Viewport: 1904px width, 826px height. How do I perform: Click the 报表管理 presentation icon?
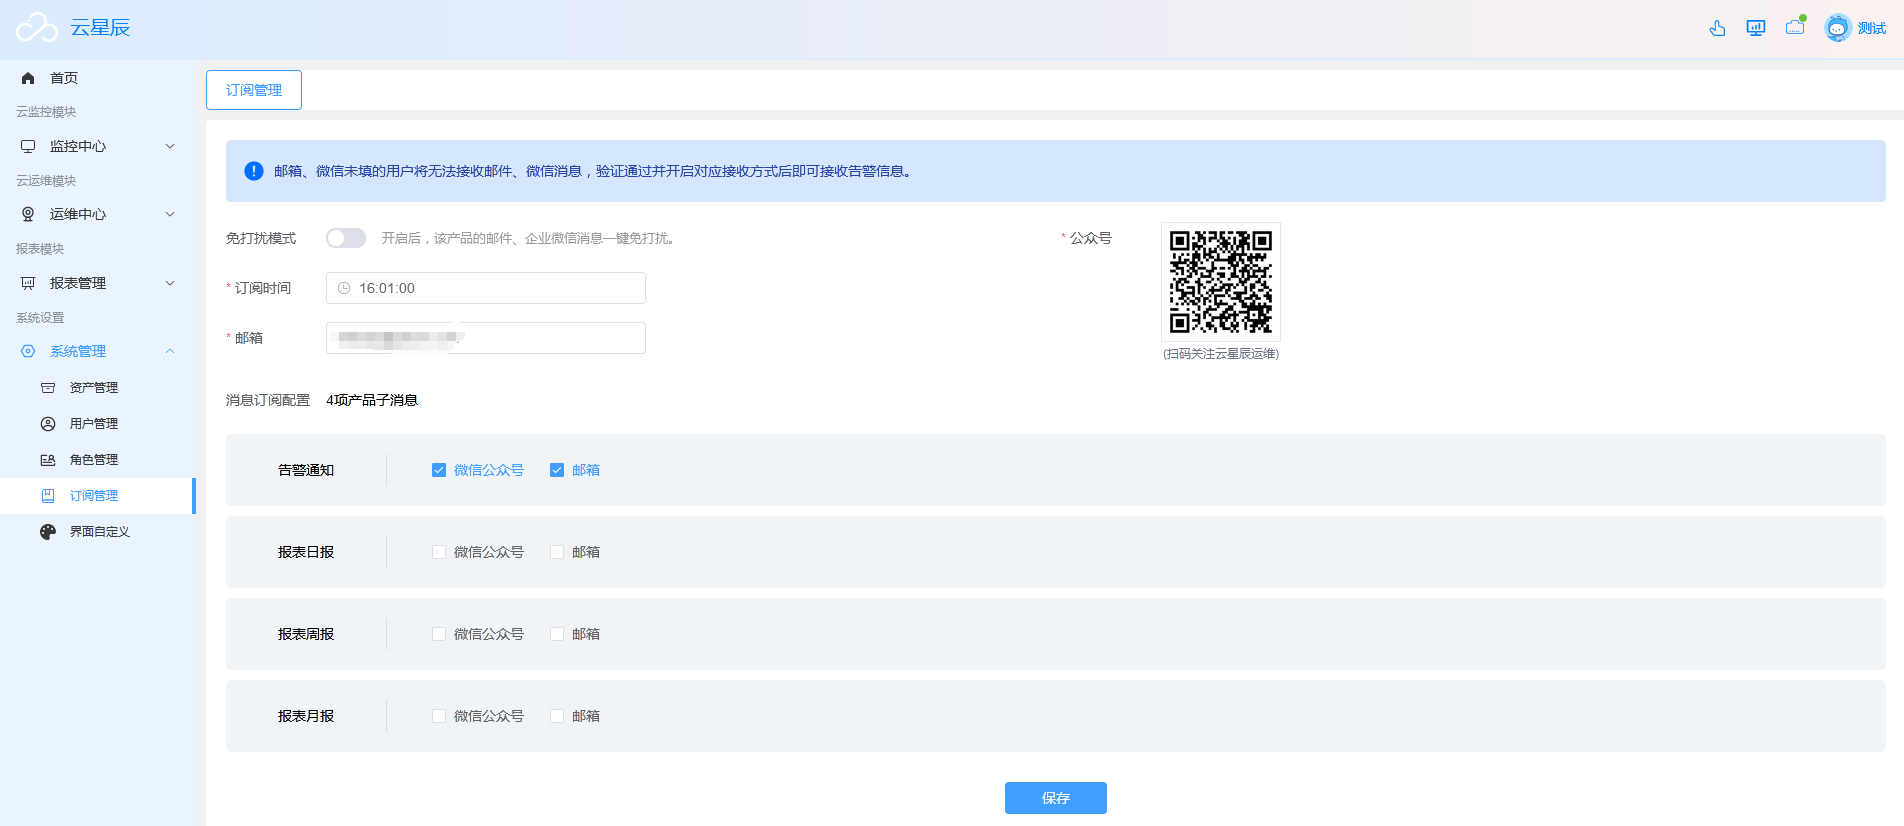click(28, 283)
